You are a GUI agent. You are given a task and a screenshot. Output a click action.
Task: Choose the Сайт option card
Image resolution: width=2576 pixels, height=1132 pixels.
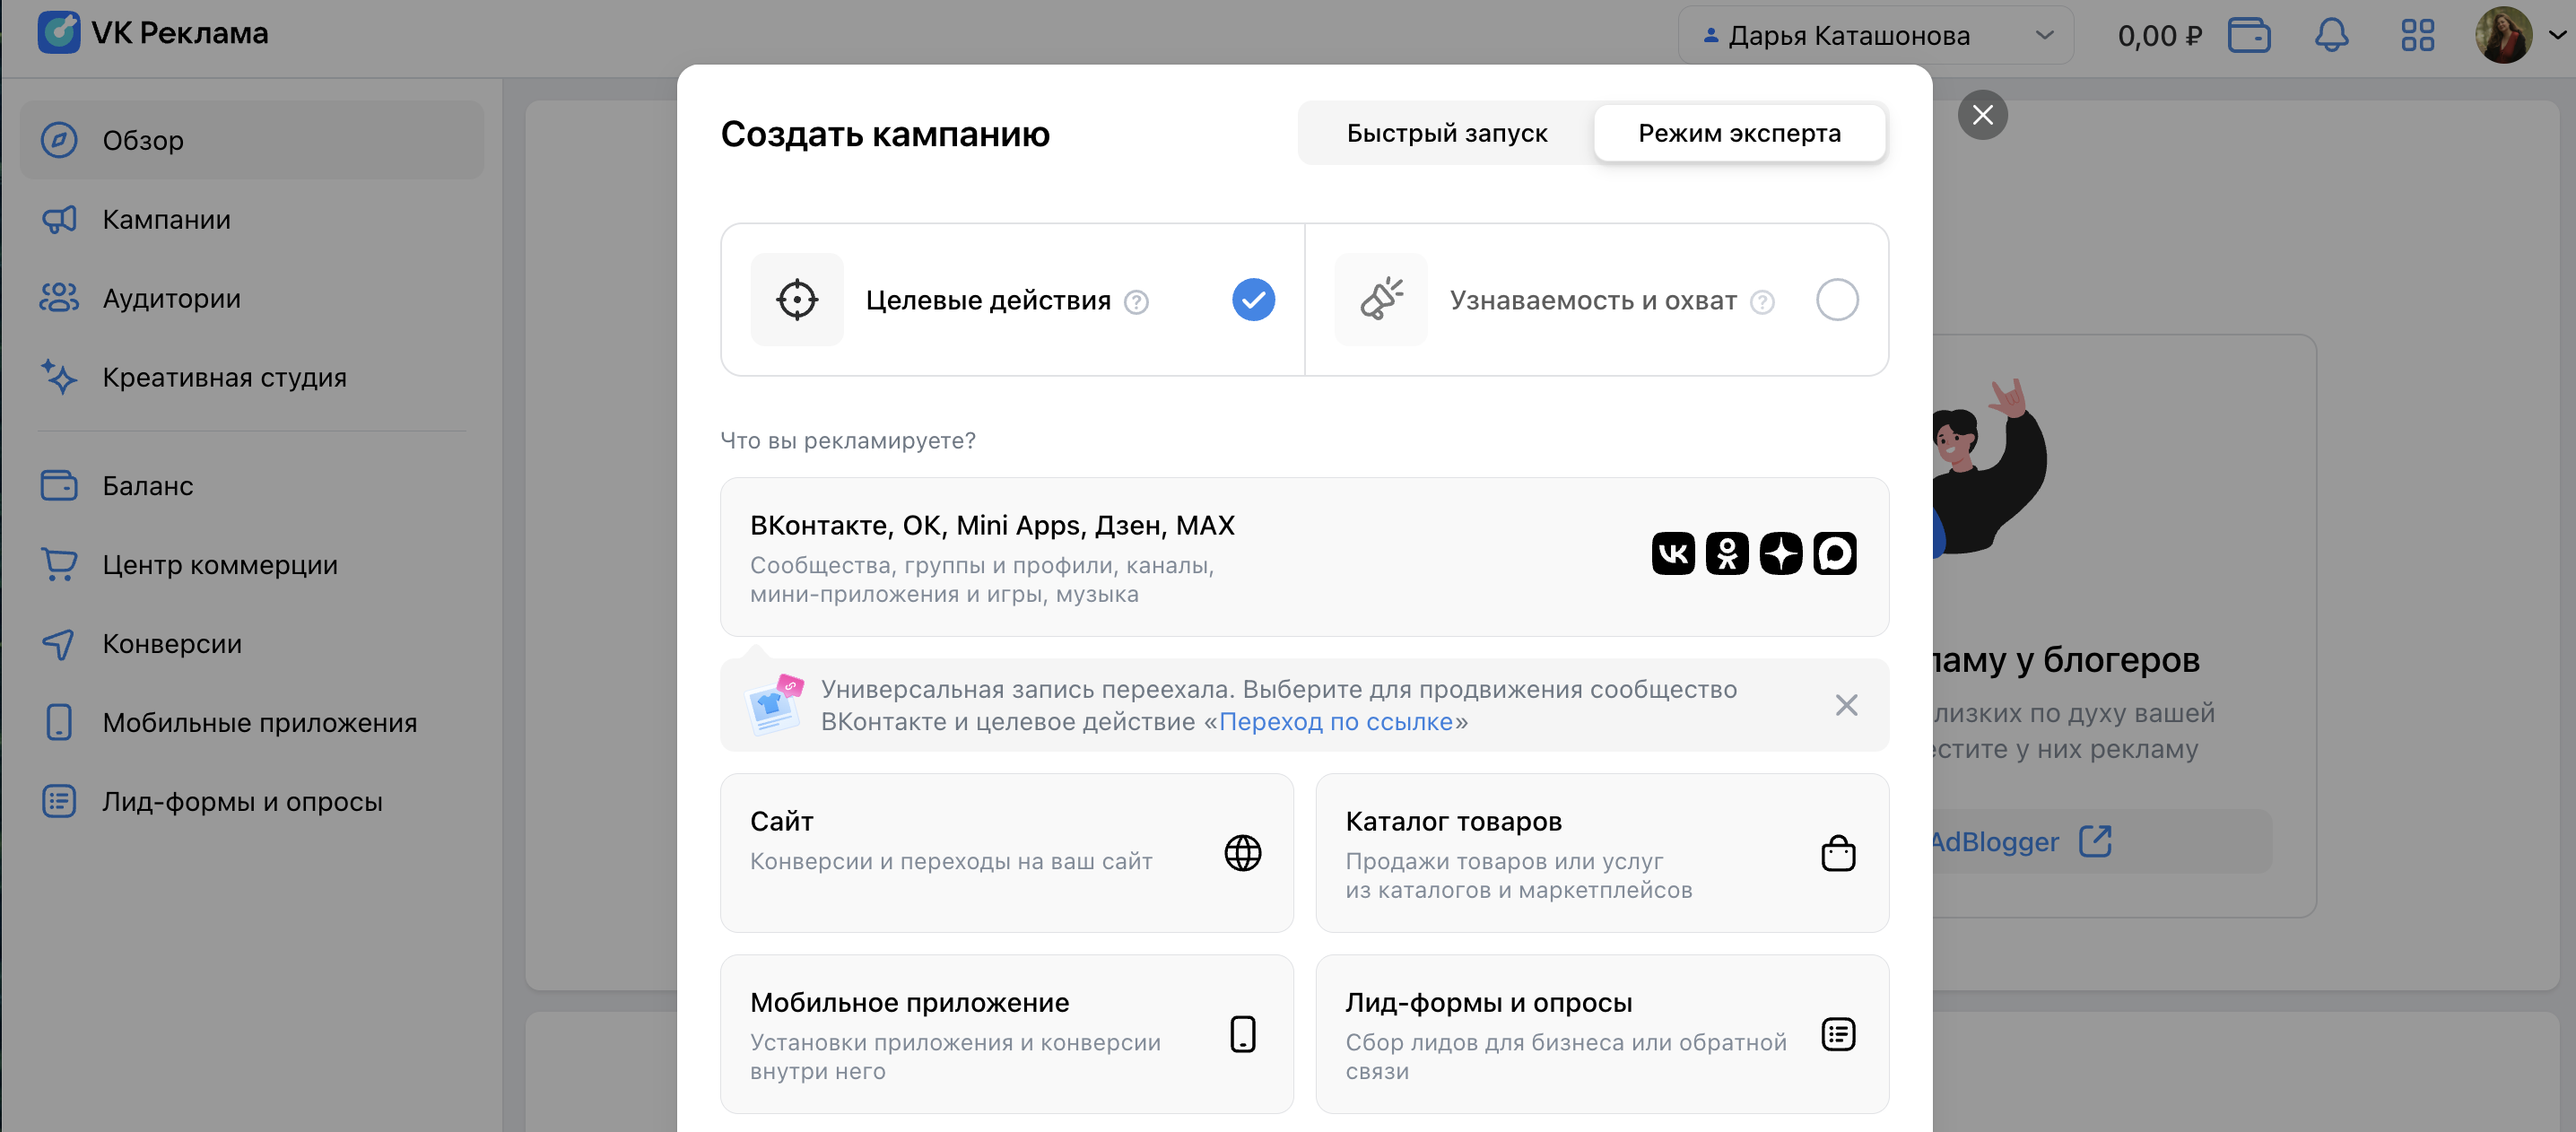coord(1006,853)
